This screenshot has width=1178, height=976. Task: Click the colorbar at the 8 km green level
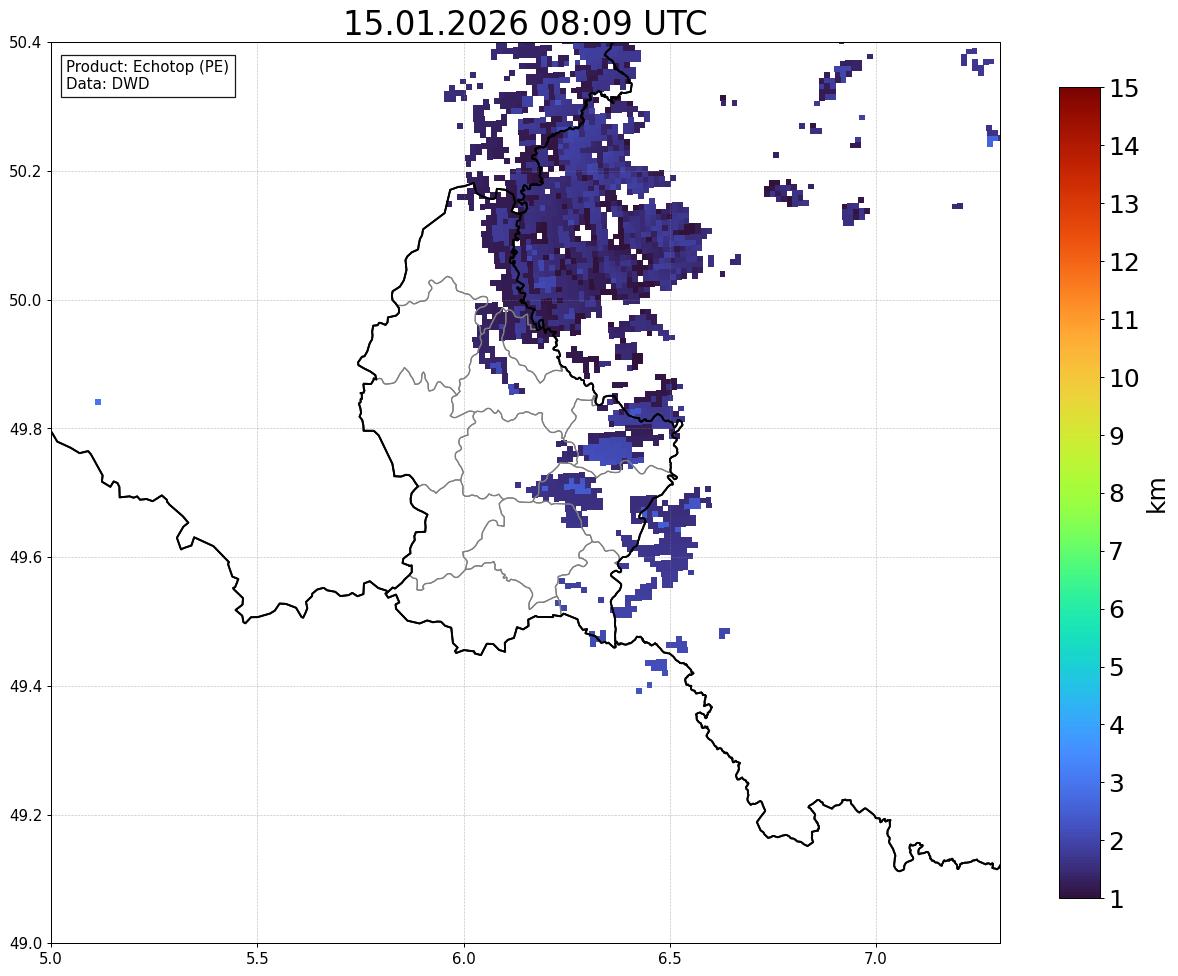(x=1080, y=493)
